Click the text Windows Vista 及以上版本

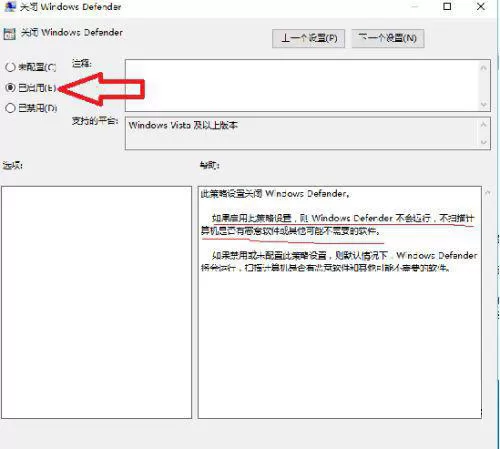click(183, 125)
